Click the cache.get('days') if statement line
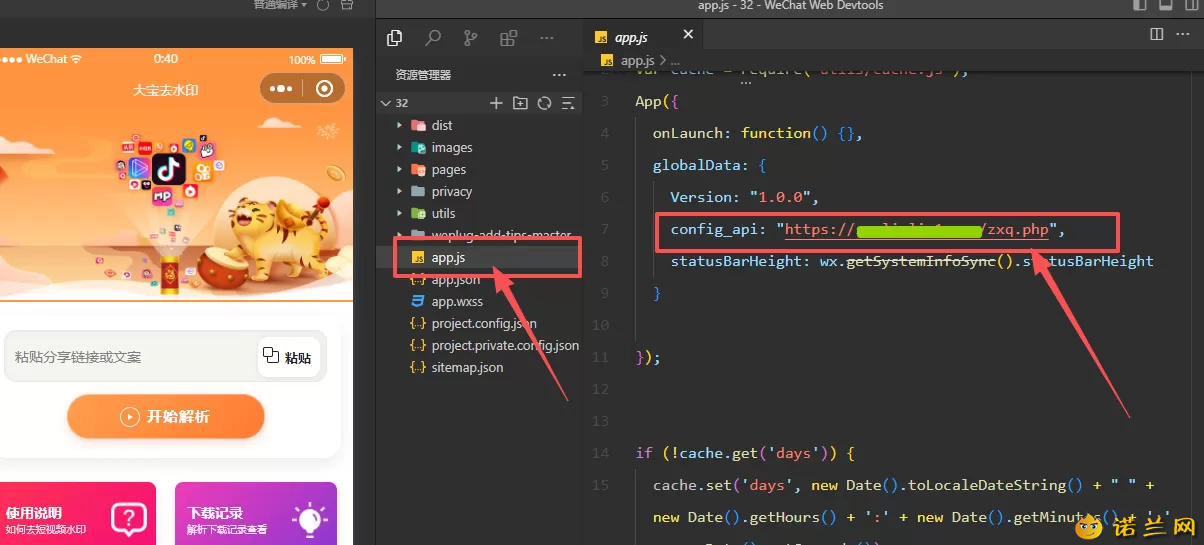 (745, 453)
